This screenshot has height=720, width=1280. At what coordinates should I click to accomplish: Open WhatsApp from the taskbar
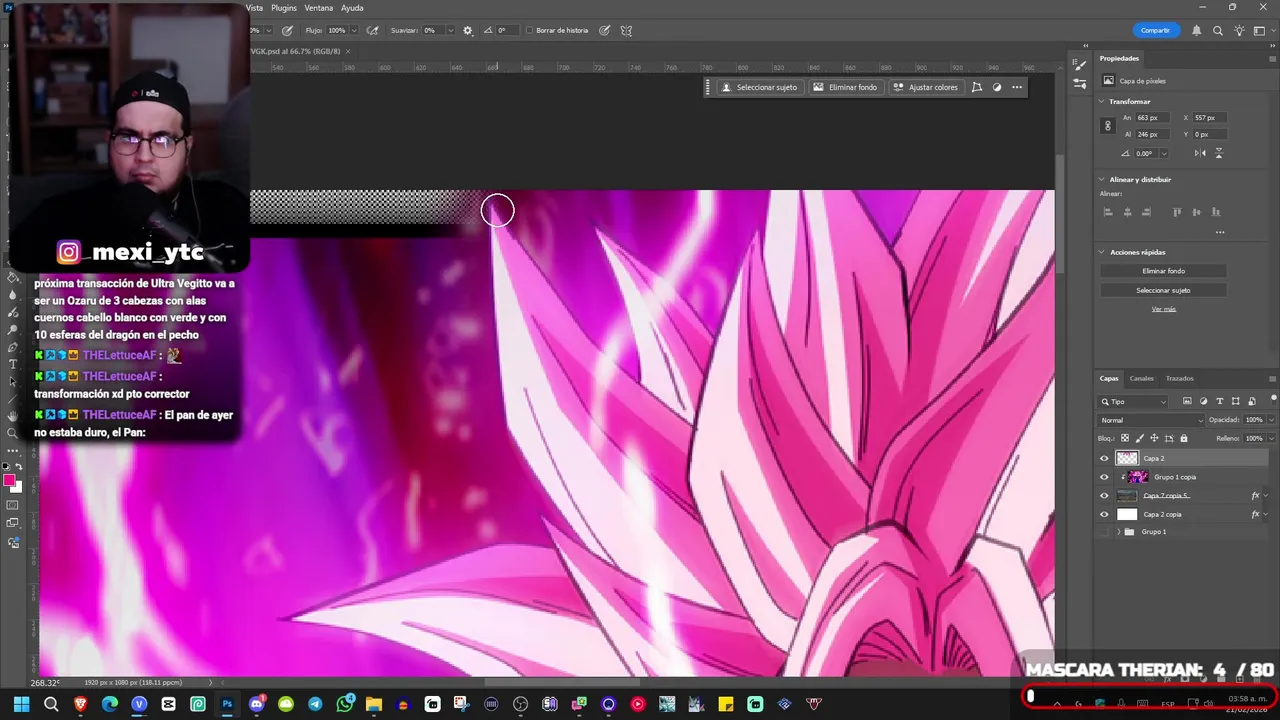[345, 704]
